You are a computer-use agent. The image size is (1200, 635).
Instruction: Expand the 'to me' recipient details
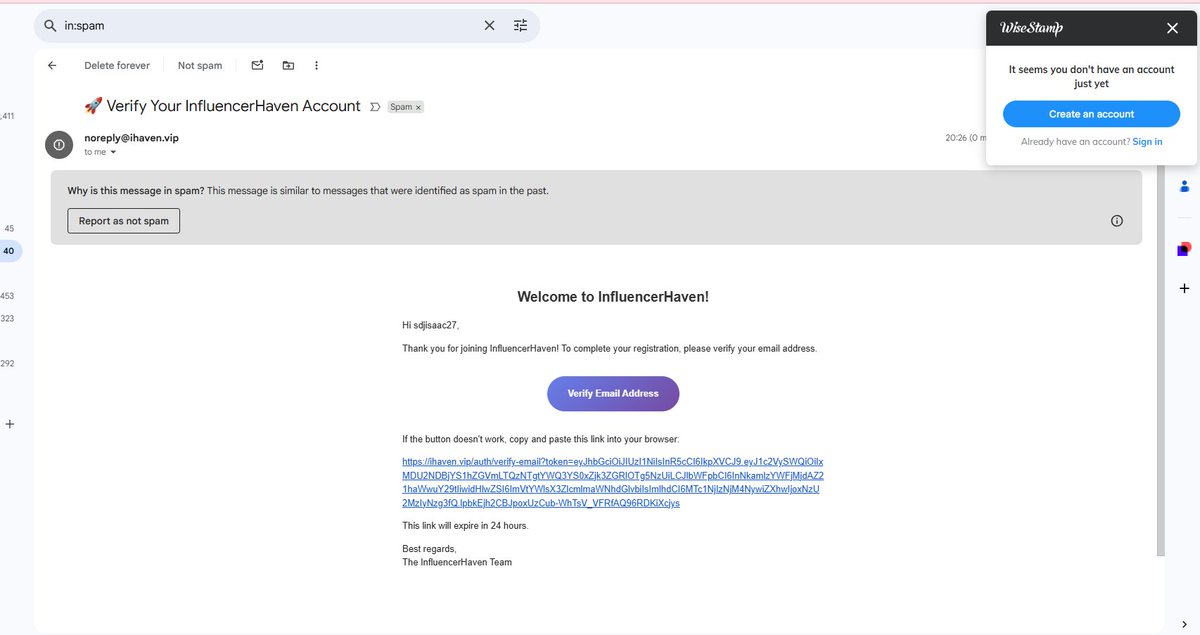click(113, 153)
